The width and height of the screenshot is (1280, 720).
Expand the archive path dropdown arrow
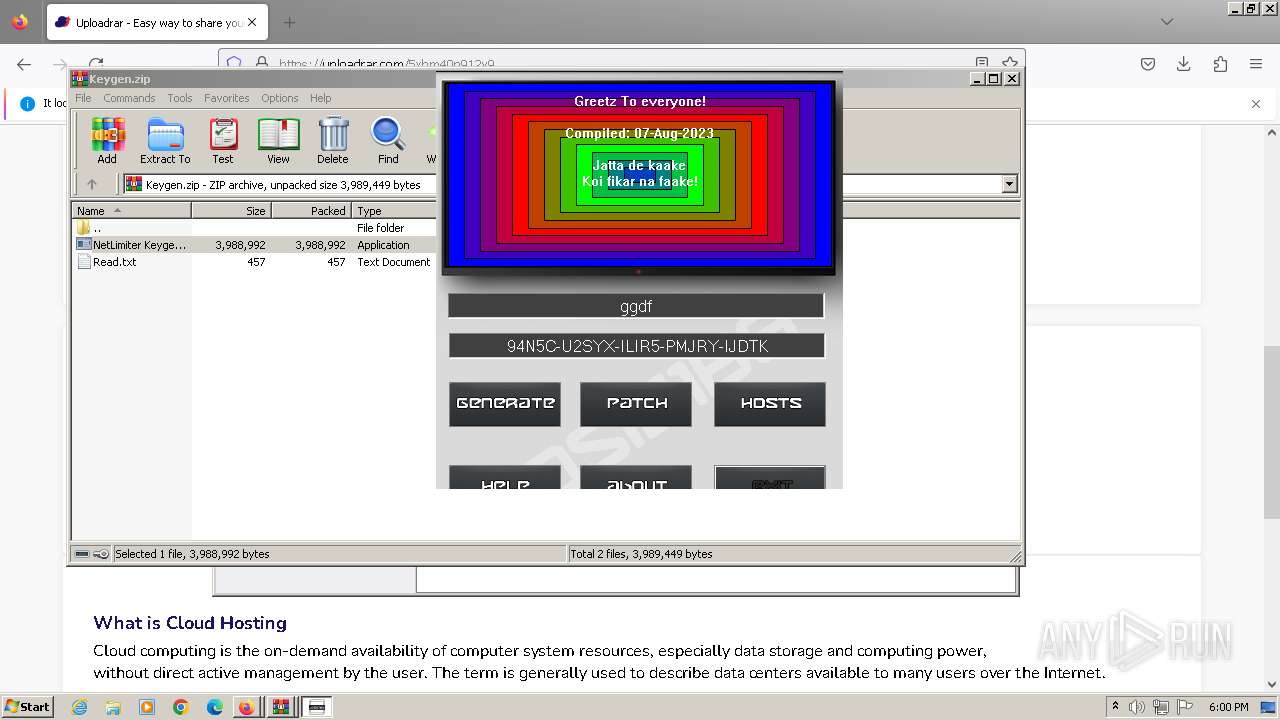click(x=1009, y=184)
